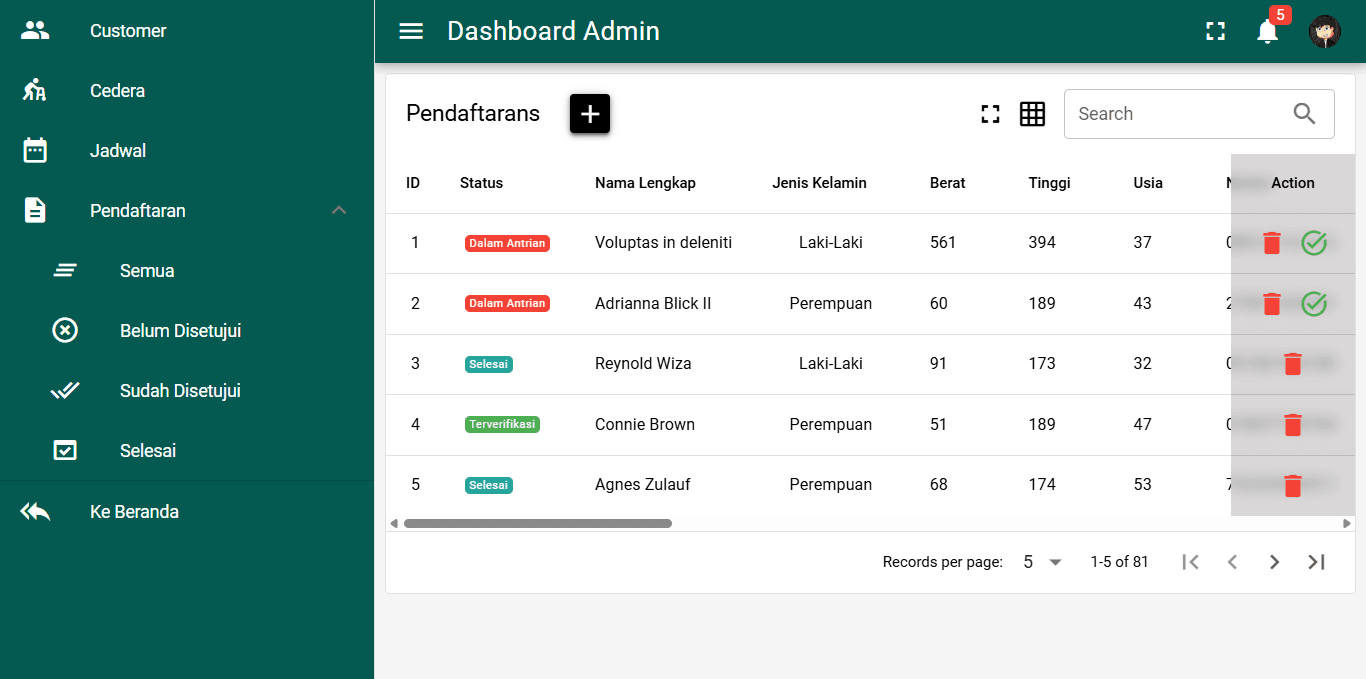Open the Belum Disetujui submenu item

[187, 331]
